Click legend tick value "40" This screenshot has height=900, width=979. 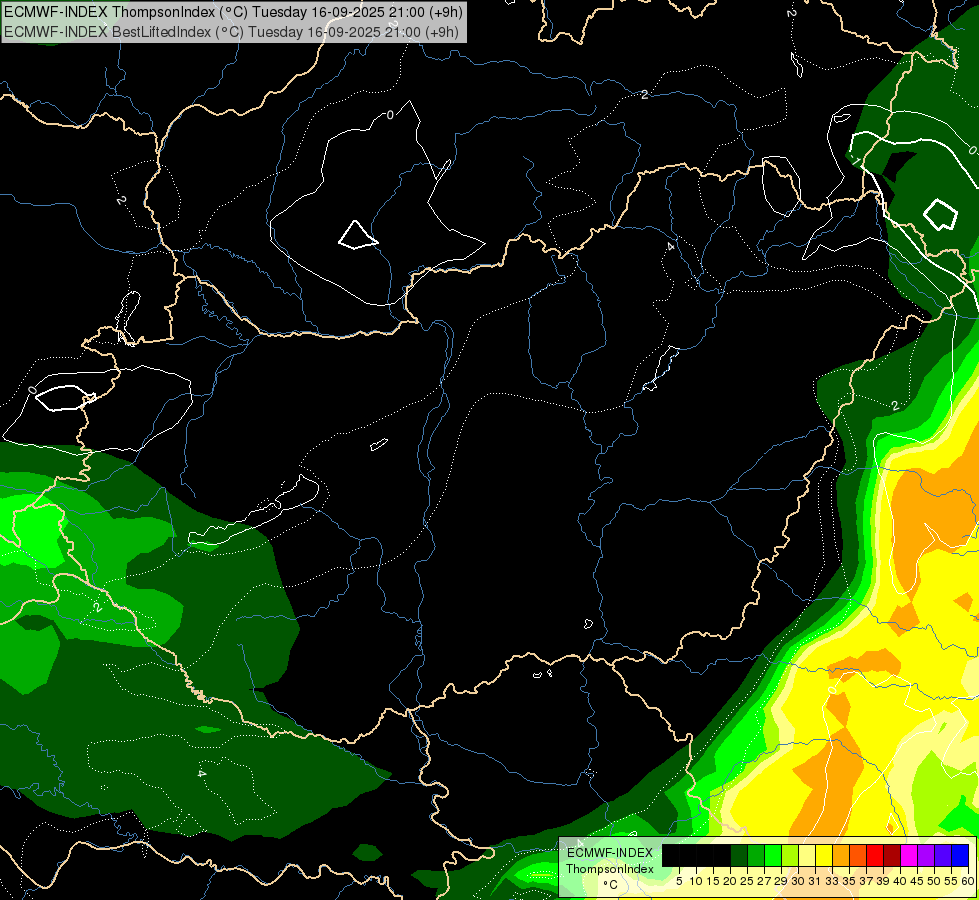[x=900, y=881]
